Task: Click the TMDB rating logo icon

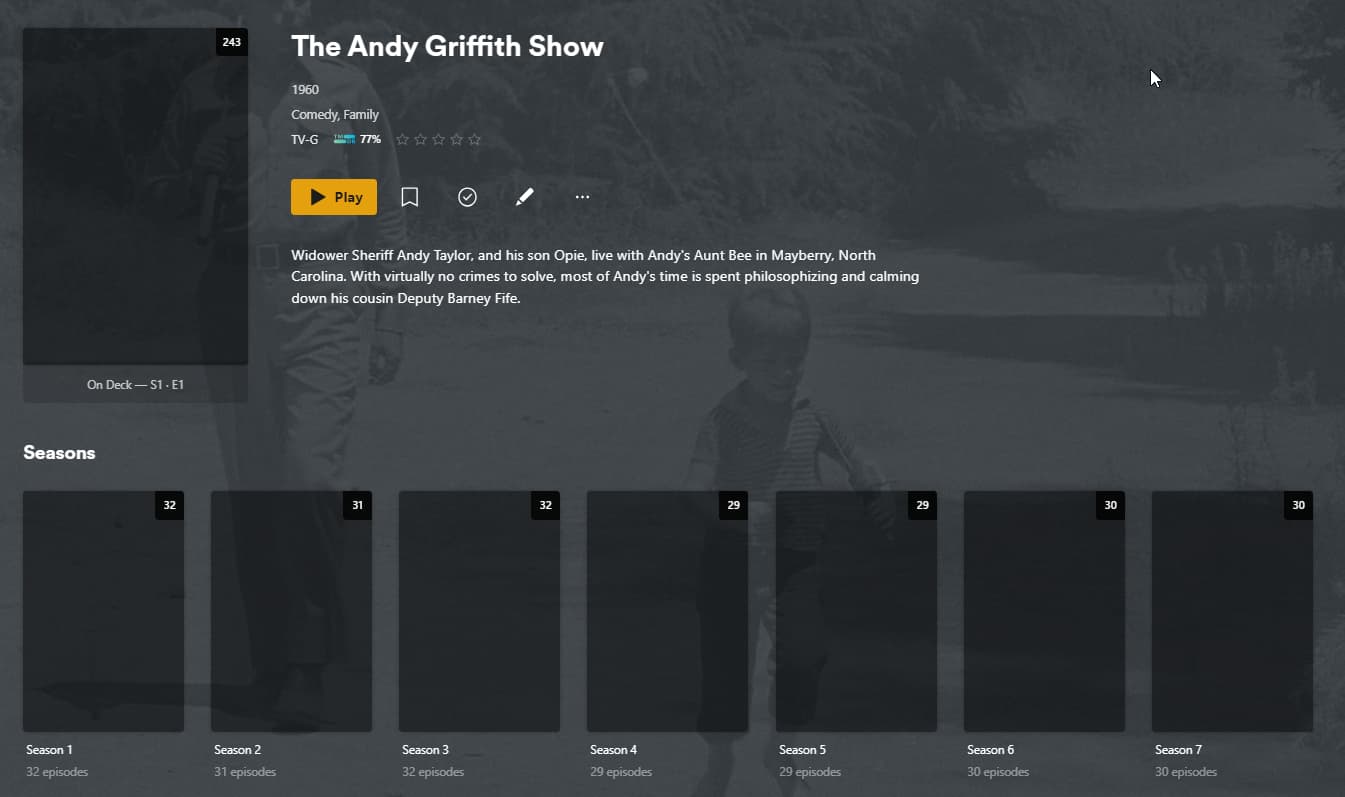Action: 344,139
